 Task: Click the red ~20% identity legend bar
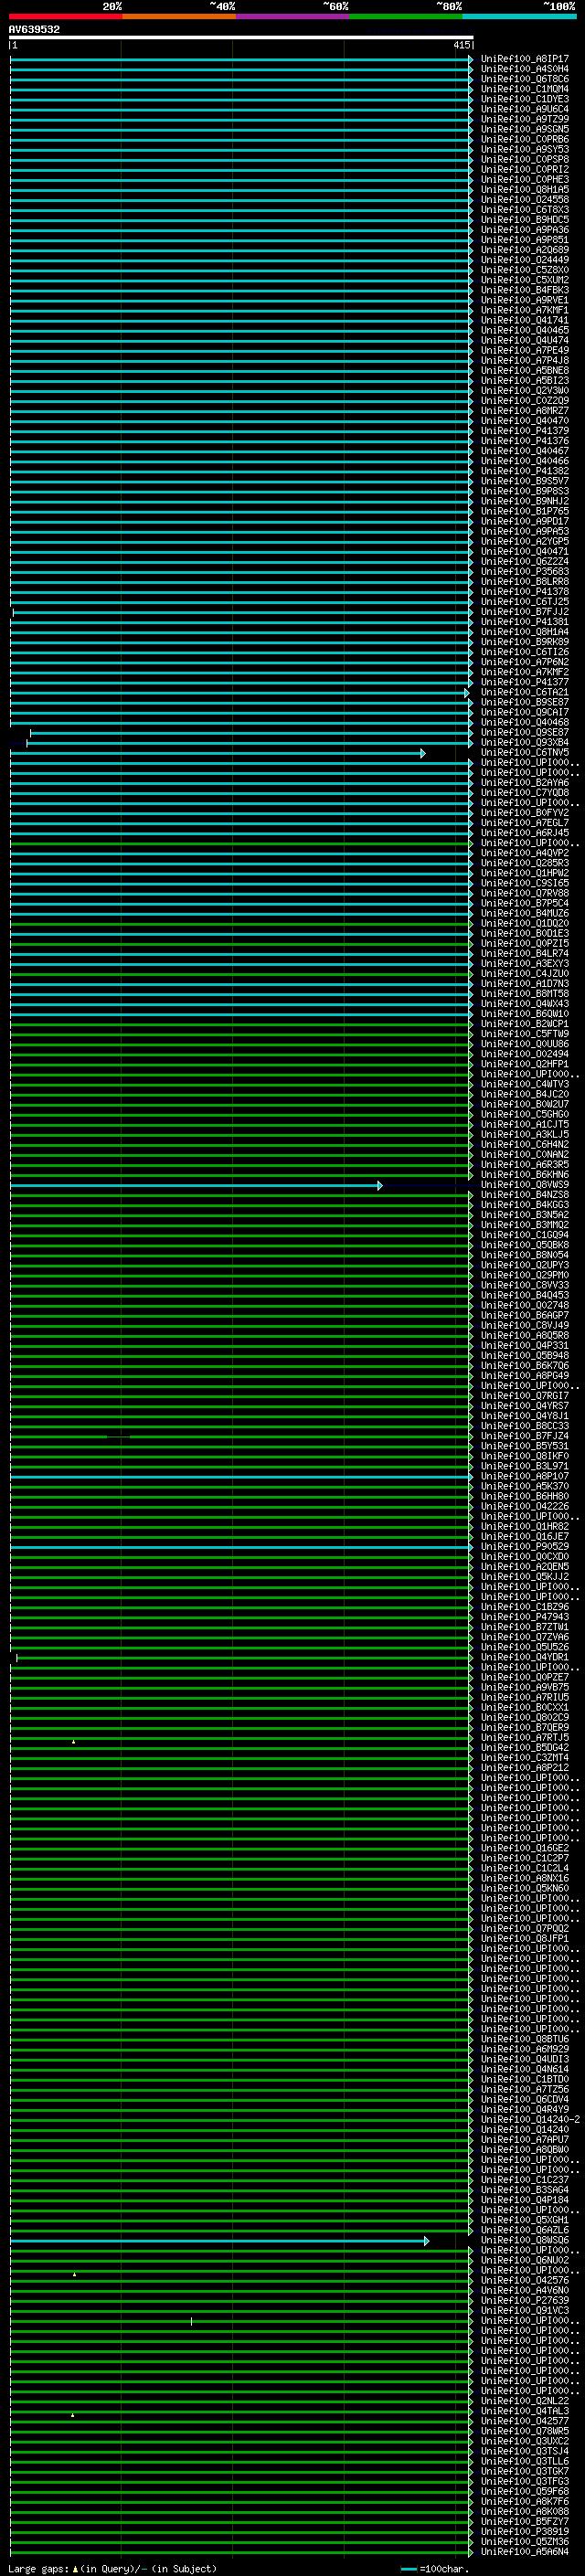[x=65, y=16]
